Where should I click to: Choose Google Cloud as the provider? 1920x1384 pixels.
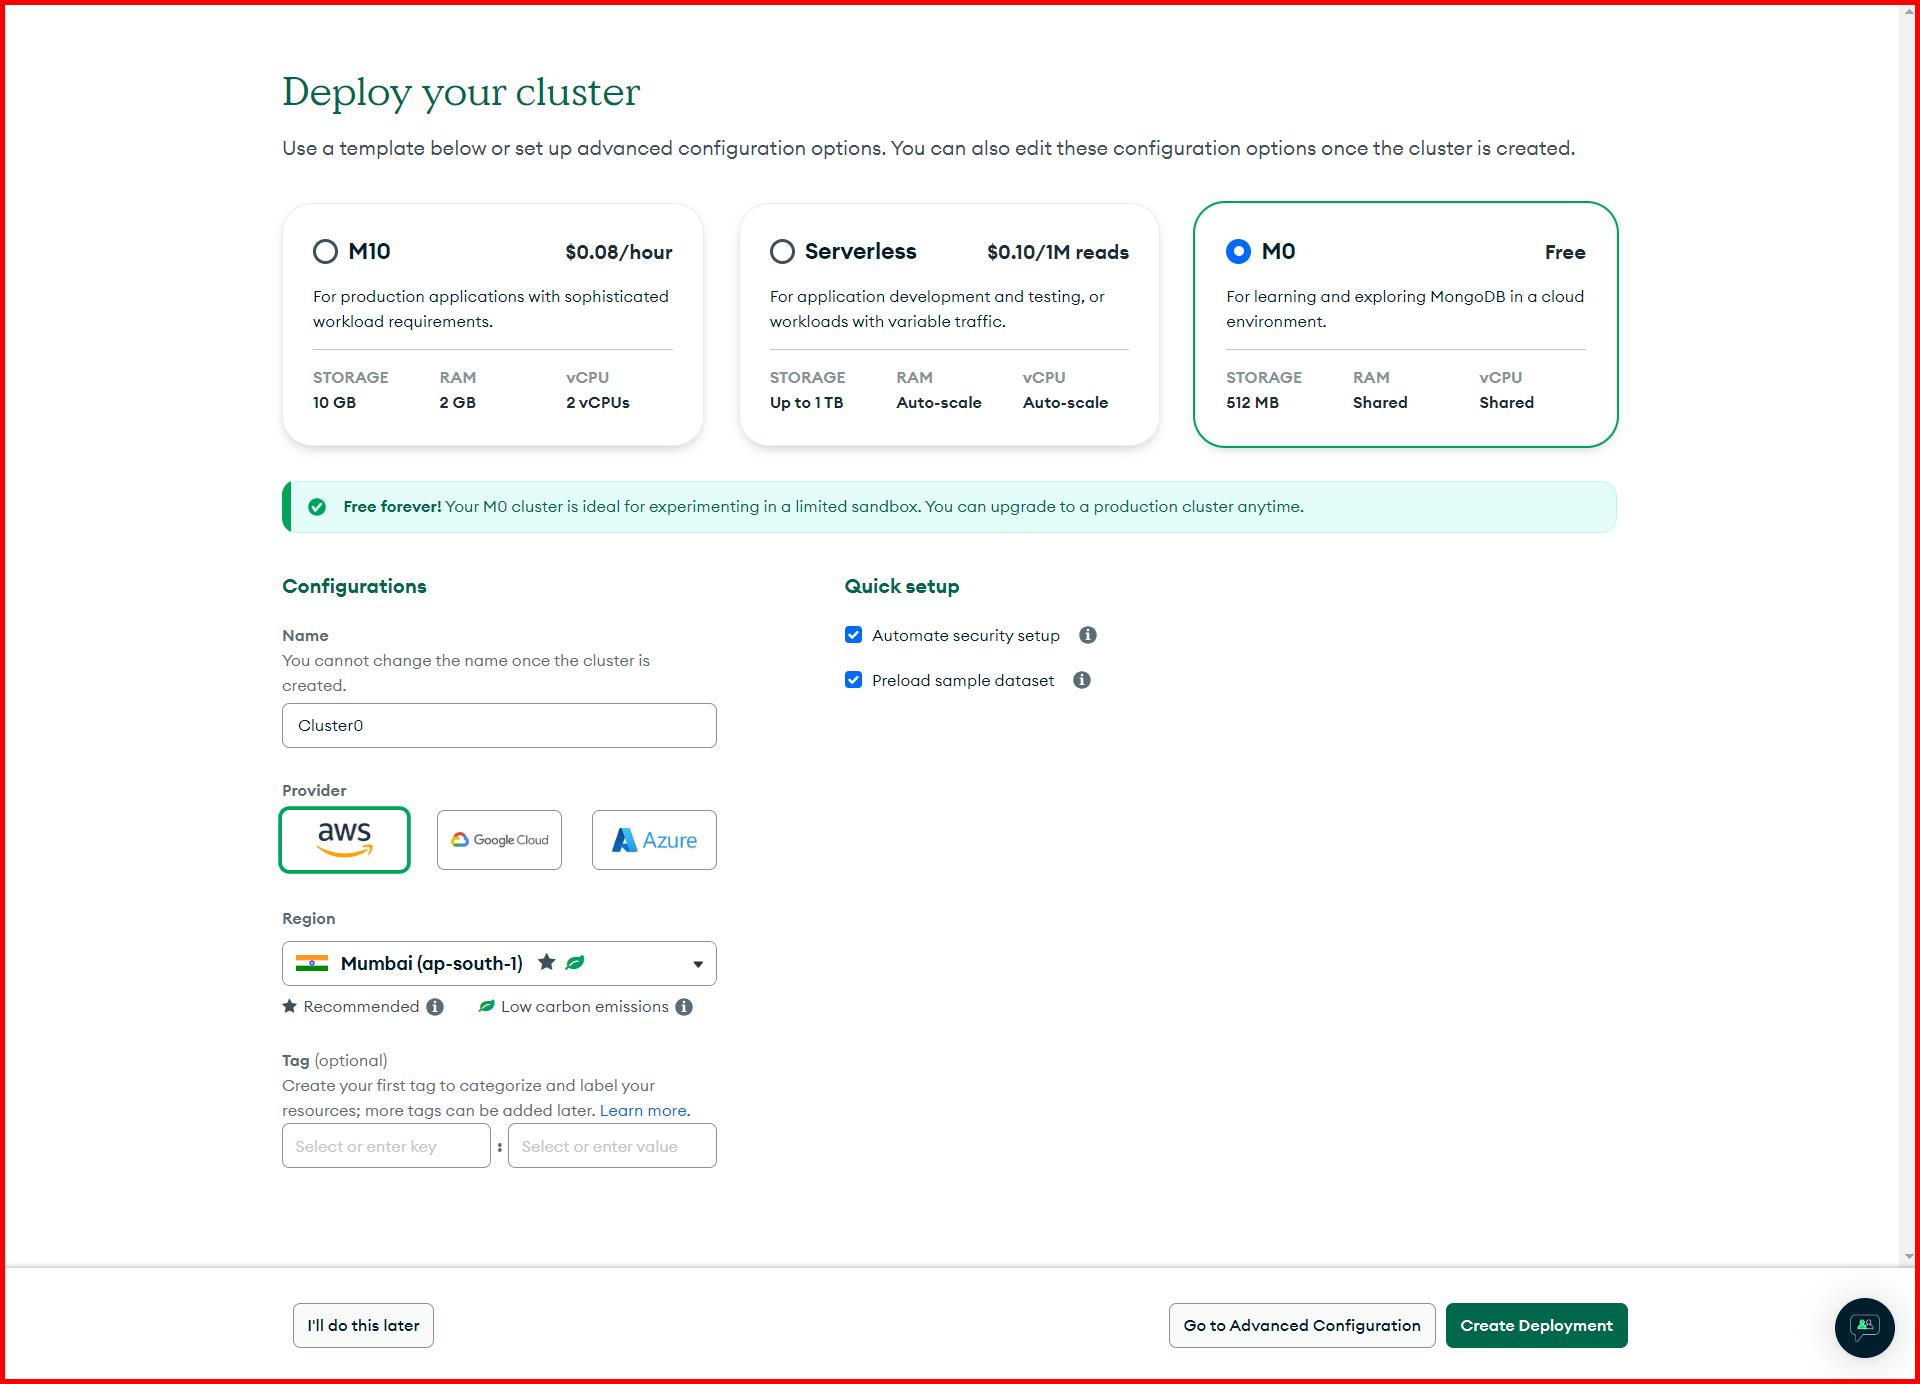(499, 840)
